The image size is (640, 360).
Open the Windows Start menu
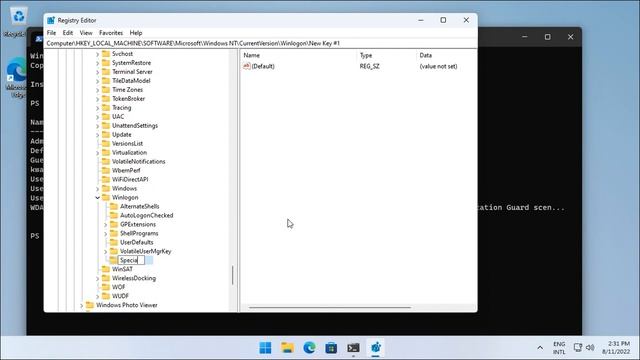[265, 348]
